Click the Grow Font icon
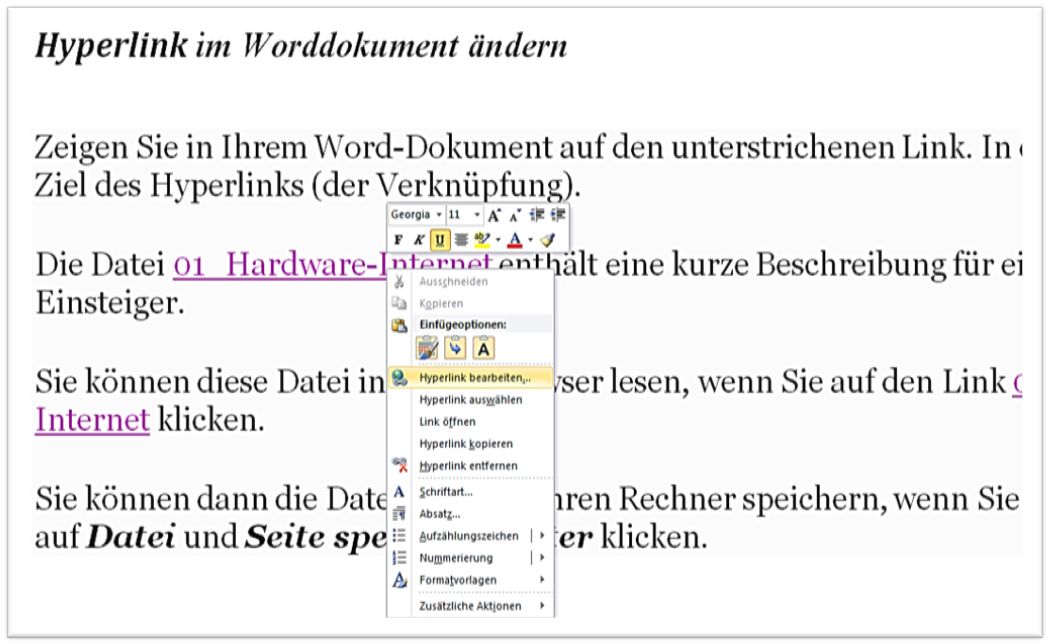1049x644 pixels. tap(494, 215)
